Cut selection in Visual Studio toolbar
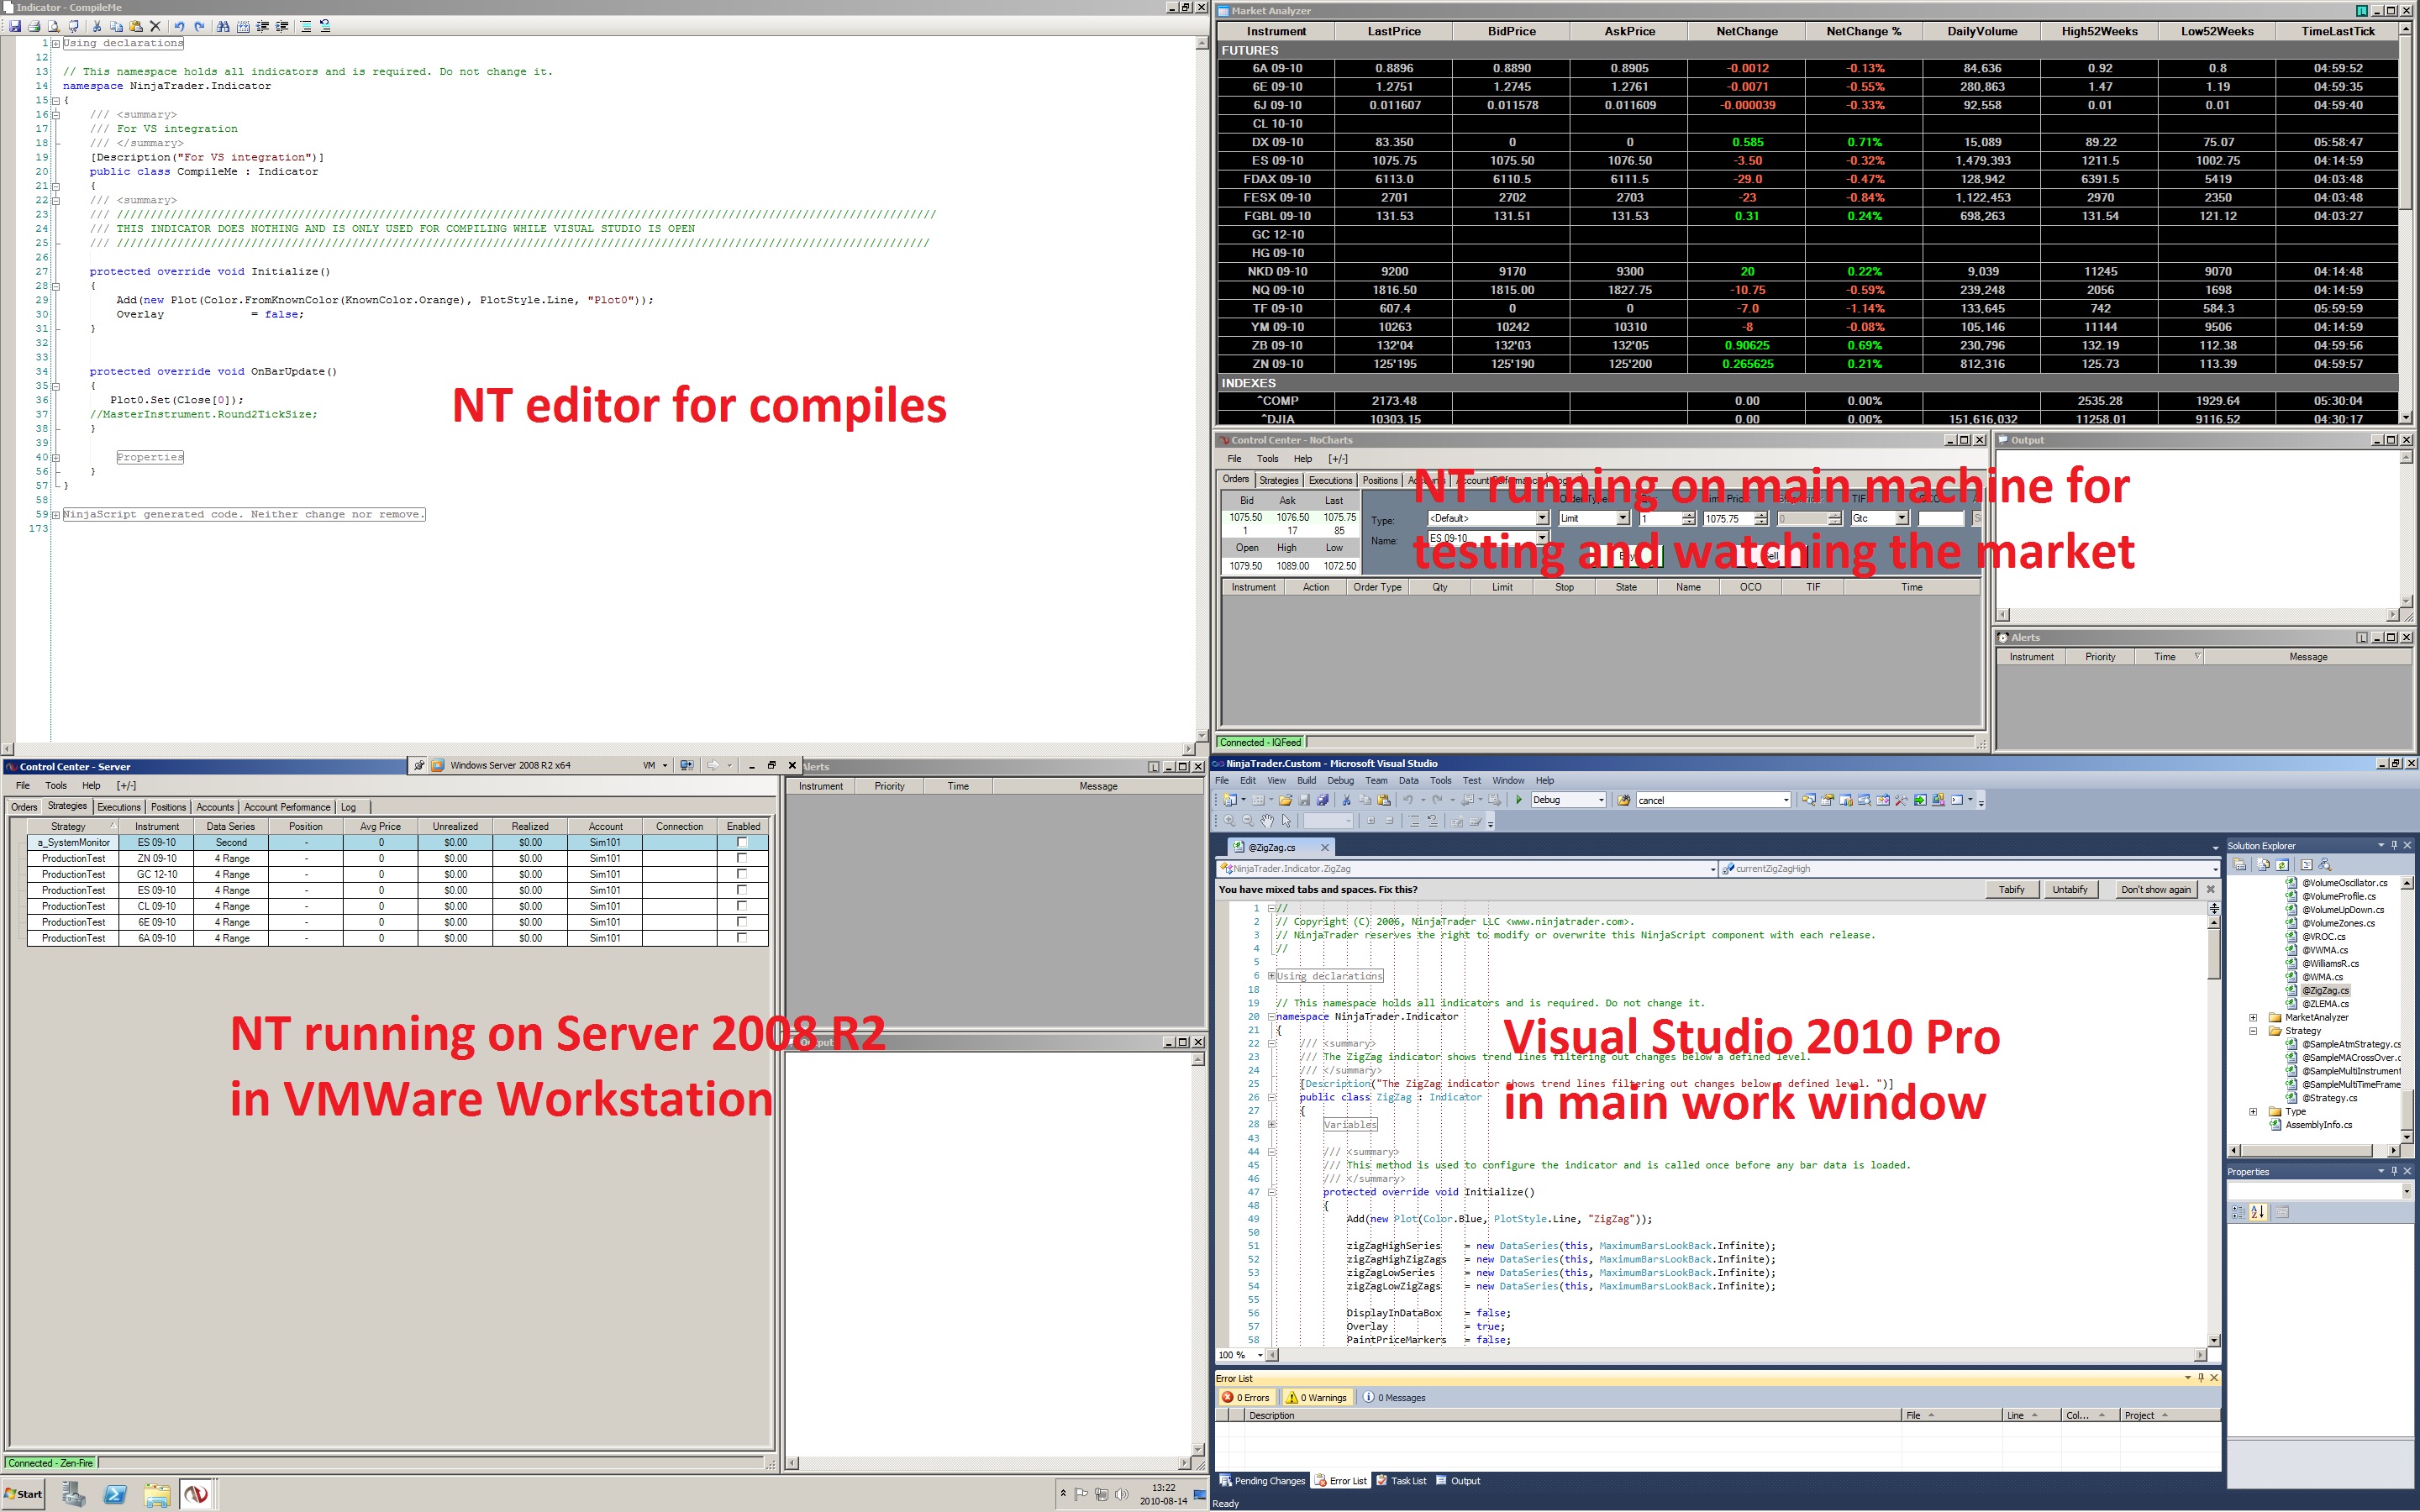Image resolution: width=2420 pixels, height=1512 pixels. (1346, 800)
